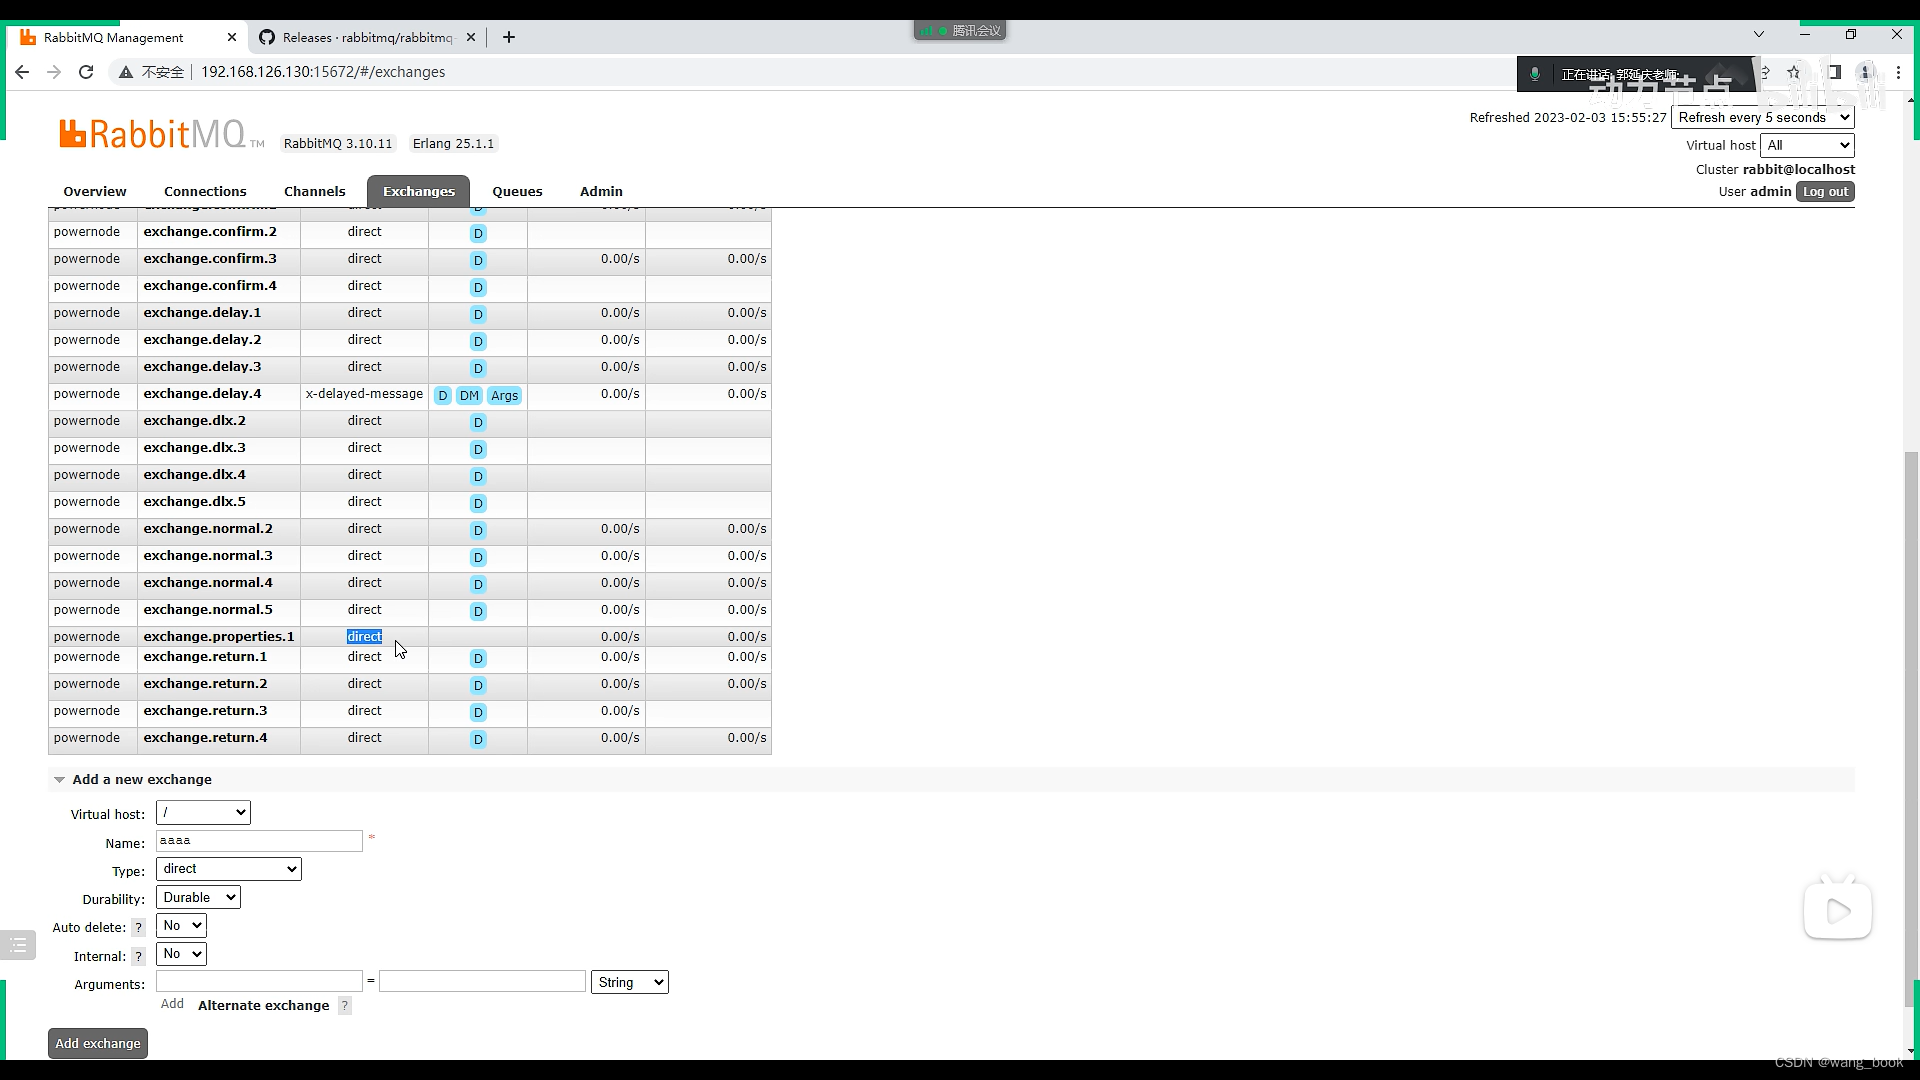
Task: Click the exchange Name input field
Action: click(259, 841)
